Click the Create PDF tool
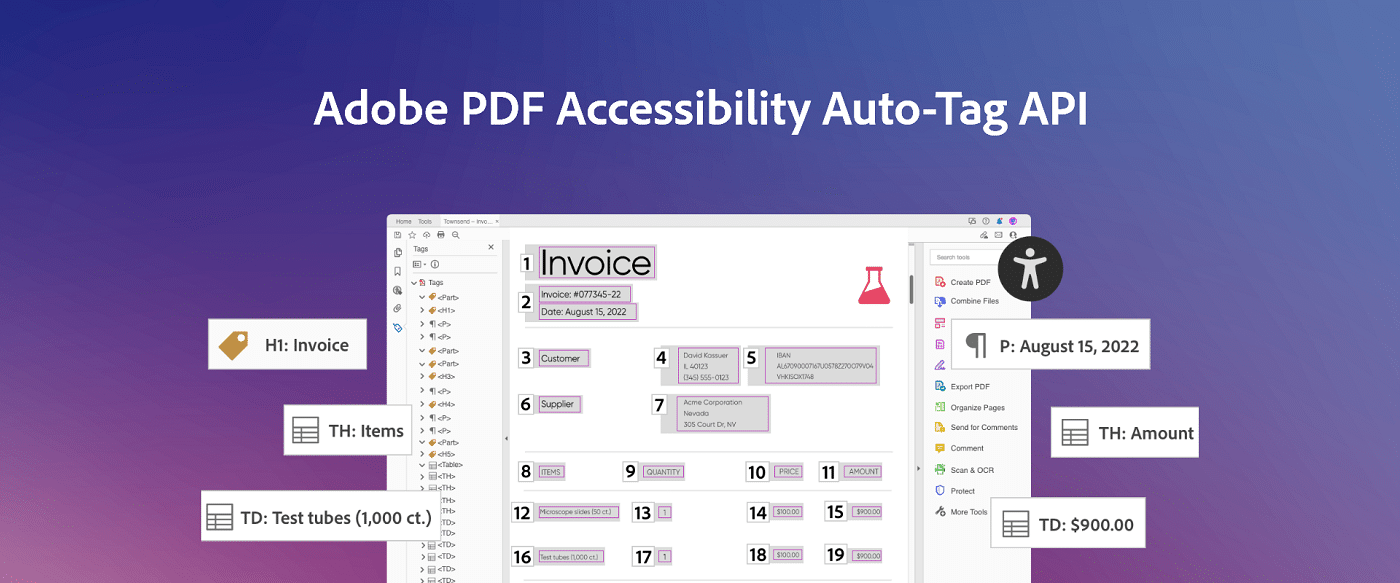Viewport: 1400px width, 583px height. click(969, 282)
